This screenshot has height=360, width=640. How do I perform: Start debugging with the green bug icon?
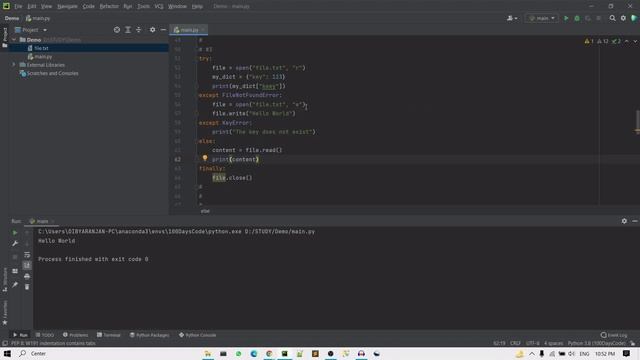[x=577, y=18]
